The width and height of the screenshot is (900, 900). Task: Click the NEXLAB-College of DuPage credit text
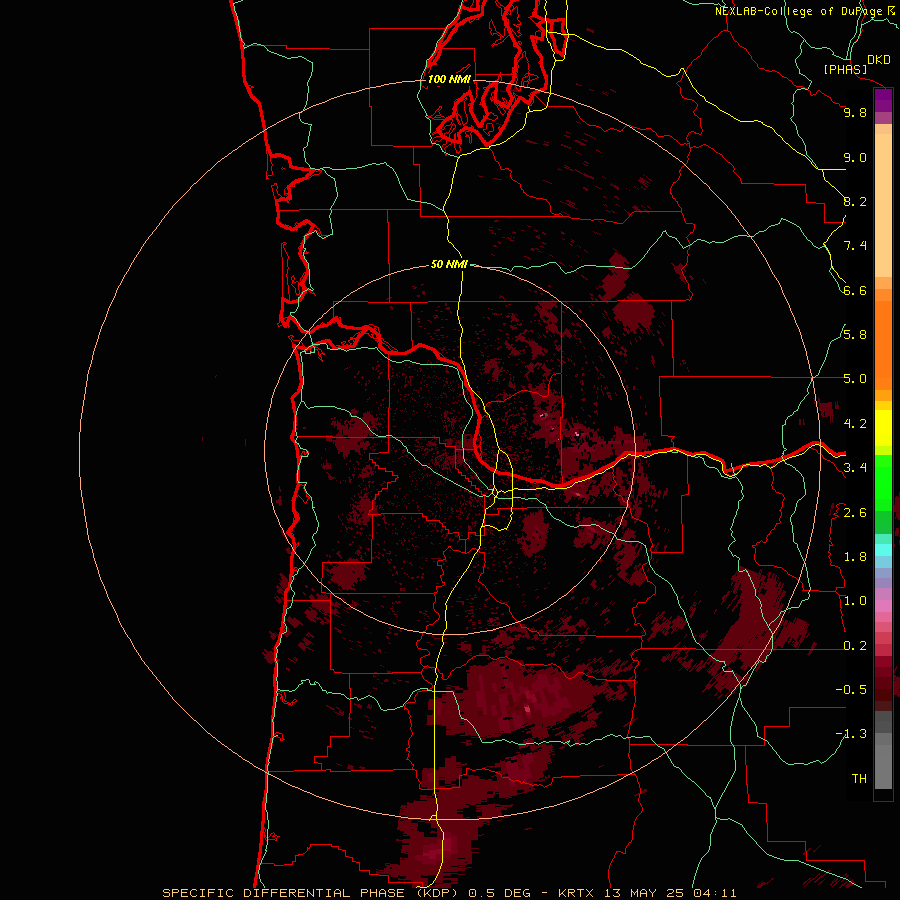pyautogui.click(x=799, y=11)
